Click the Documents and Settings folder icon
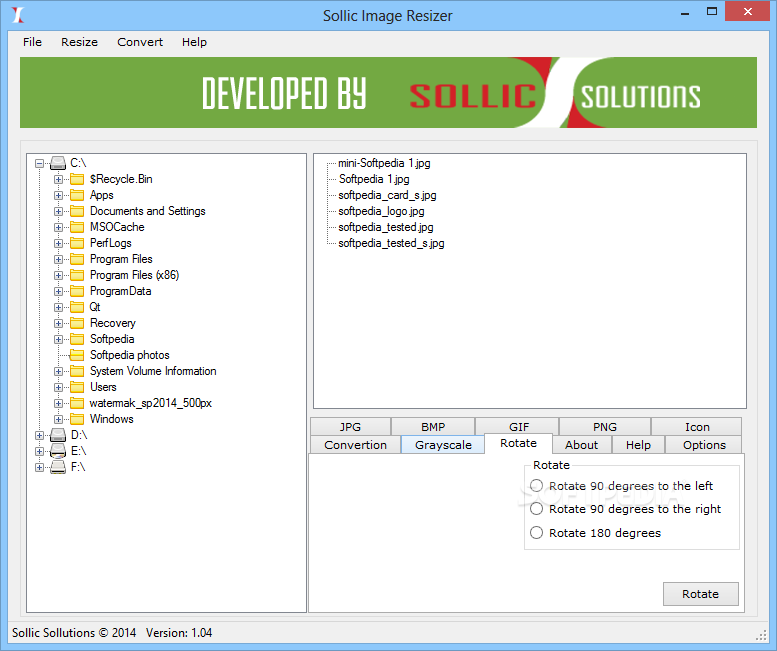The height and width of the screenshot is (651, 777). click(77, 211)
